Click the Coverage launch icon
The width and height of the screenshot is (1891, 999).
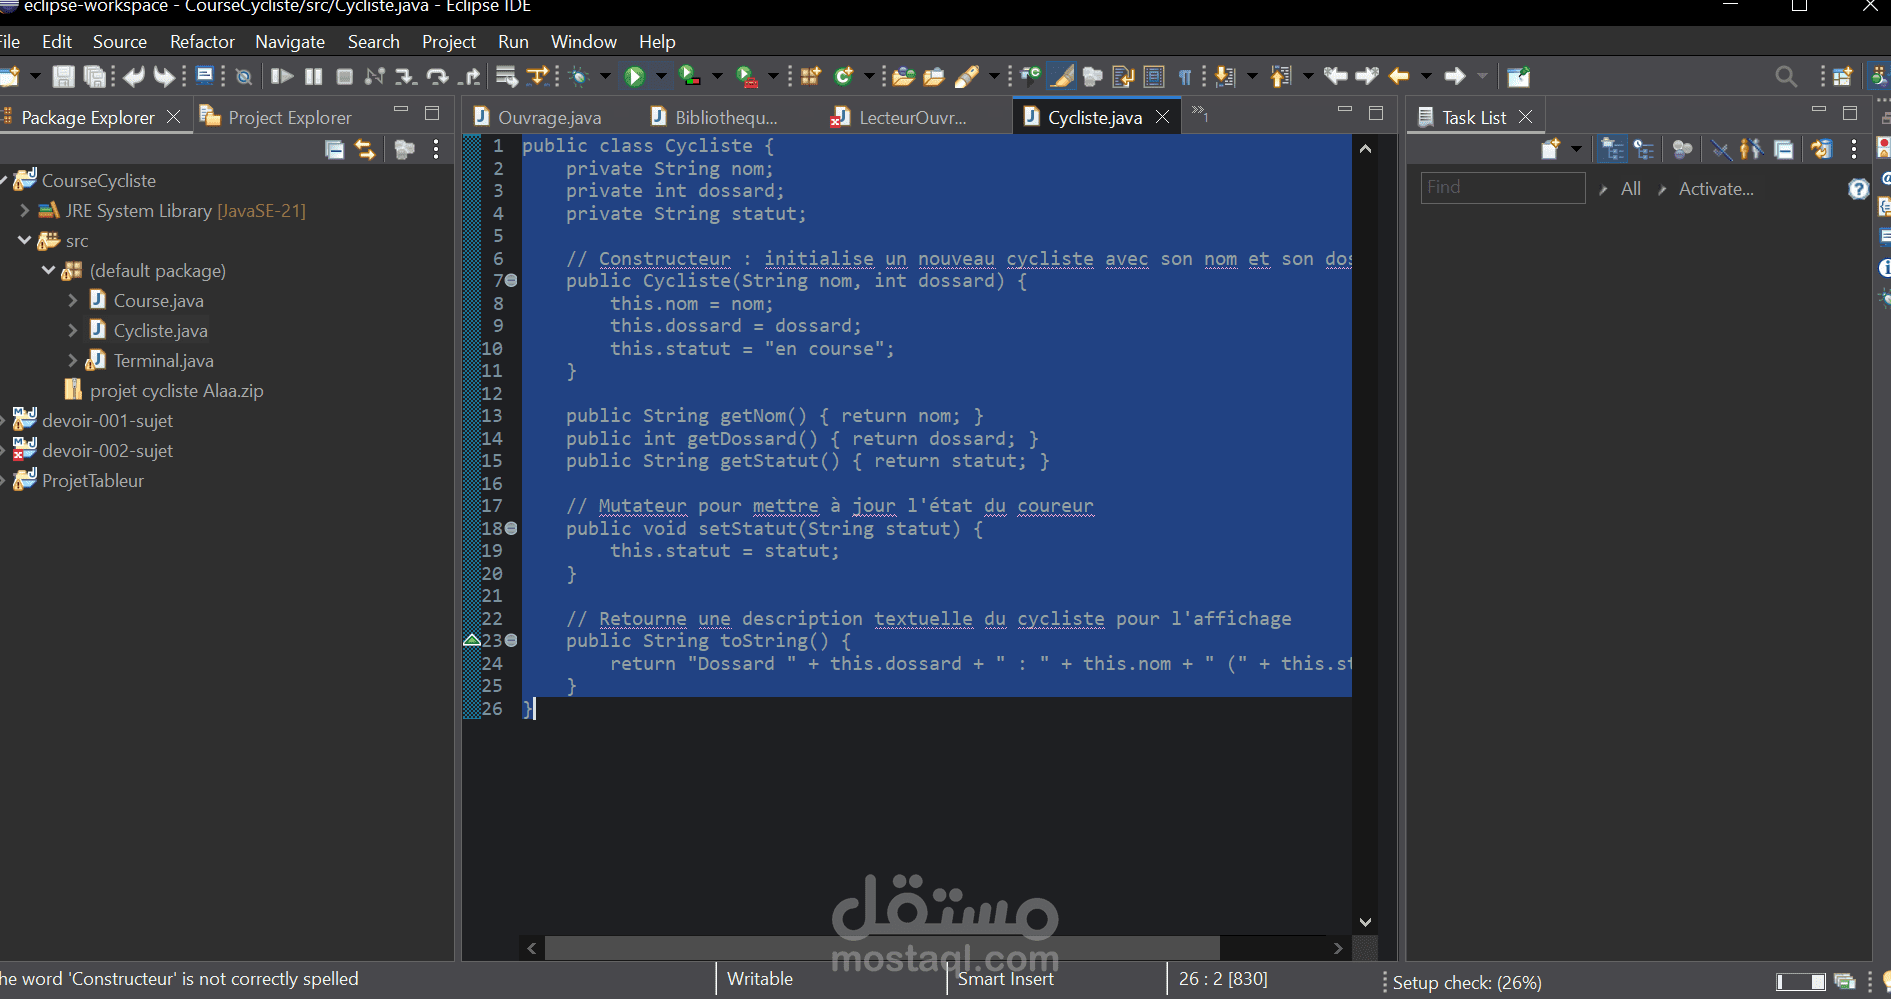coord(690,76)
